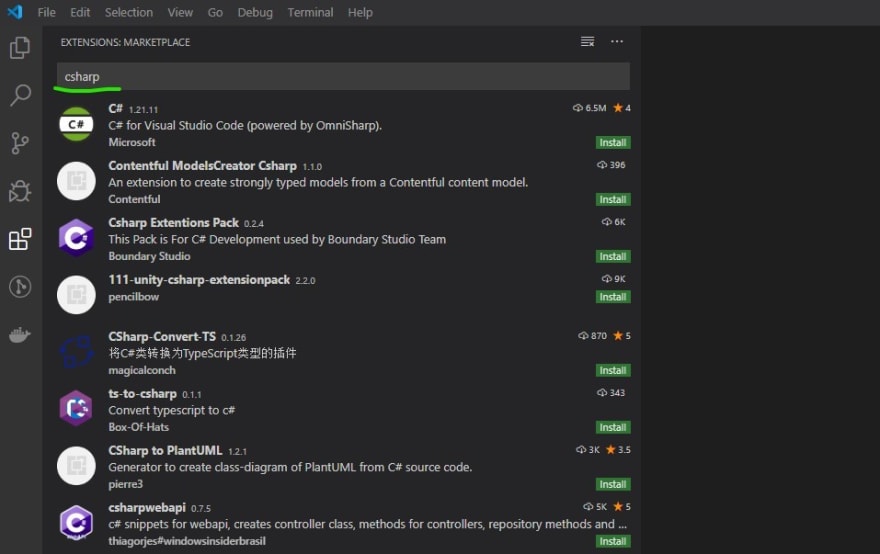Open Contentful ModelsCreator Csharp title
Image resolution: width=880 pixels, height=554 pixels.
pos(203,166)
